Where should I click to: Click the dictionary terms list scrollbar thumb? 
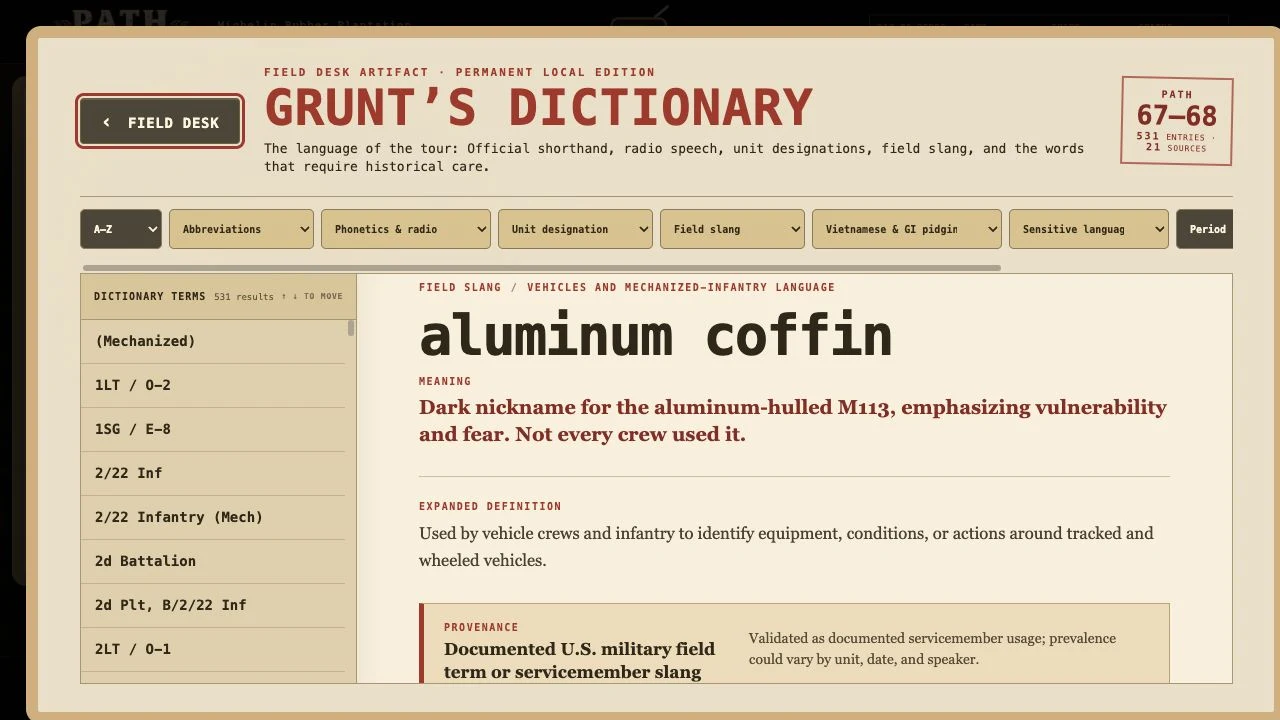point(351,328)
